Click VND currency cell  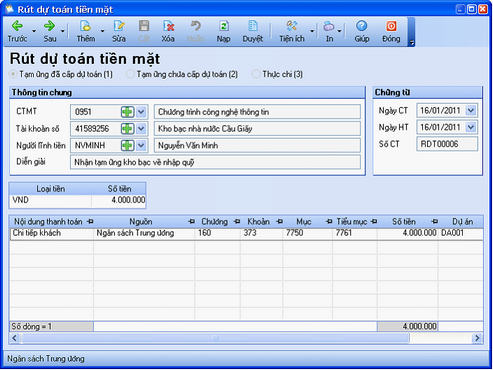pyautogui.click(x=51, y=200)
